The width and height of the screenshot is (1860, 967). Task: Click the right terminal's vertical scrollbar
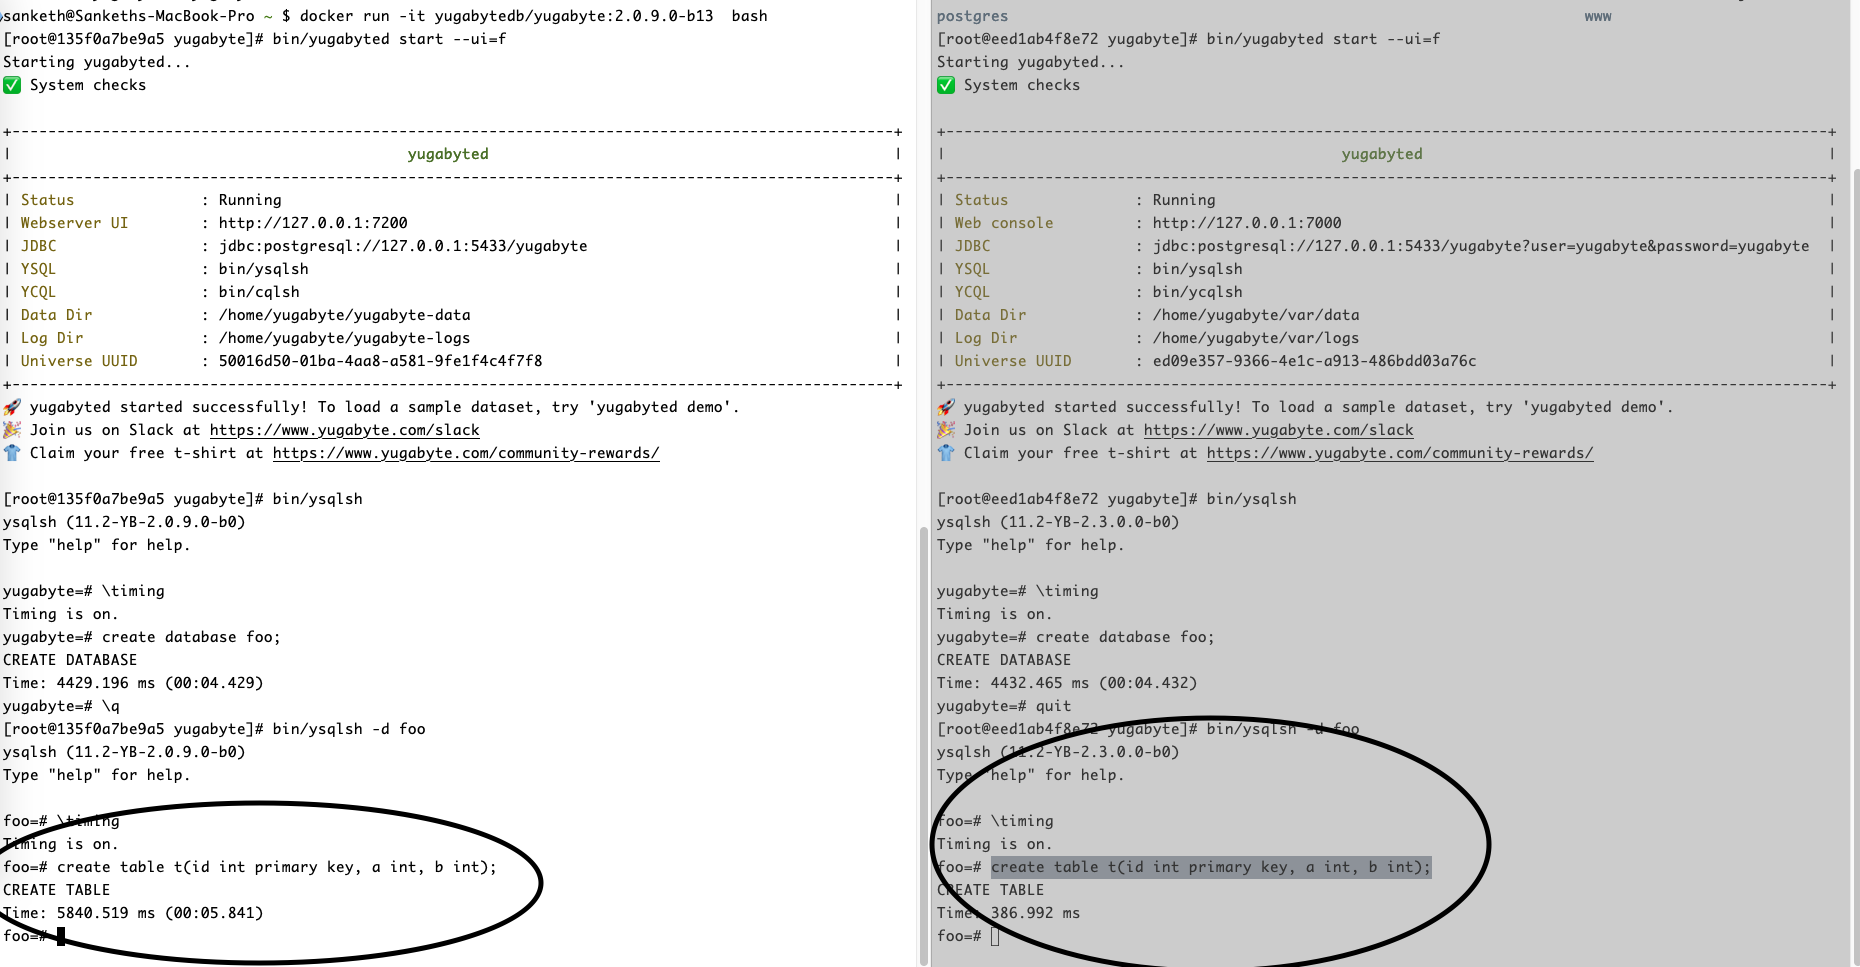1855,565
